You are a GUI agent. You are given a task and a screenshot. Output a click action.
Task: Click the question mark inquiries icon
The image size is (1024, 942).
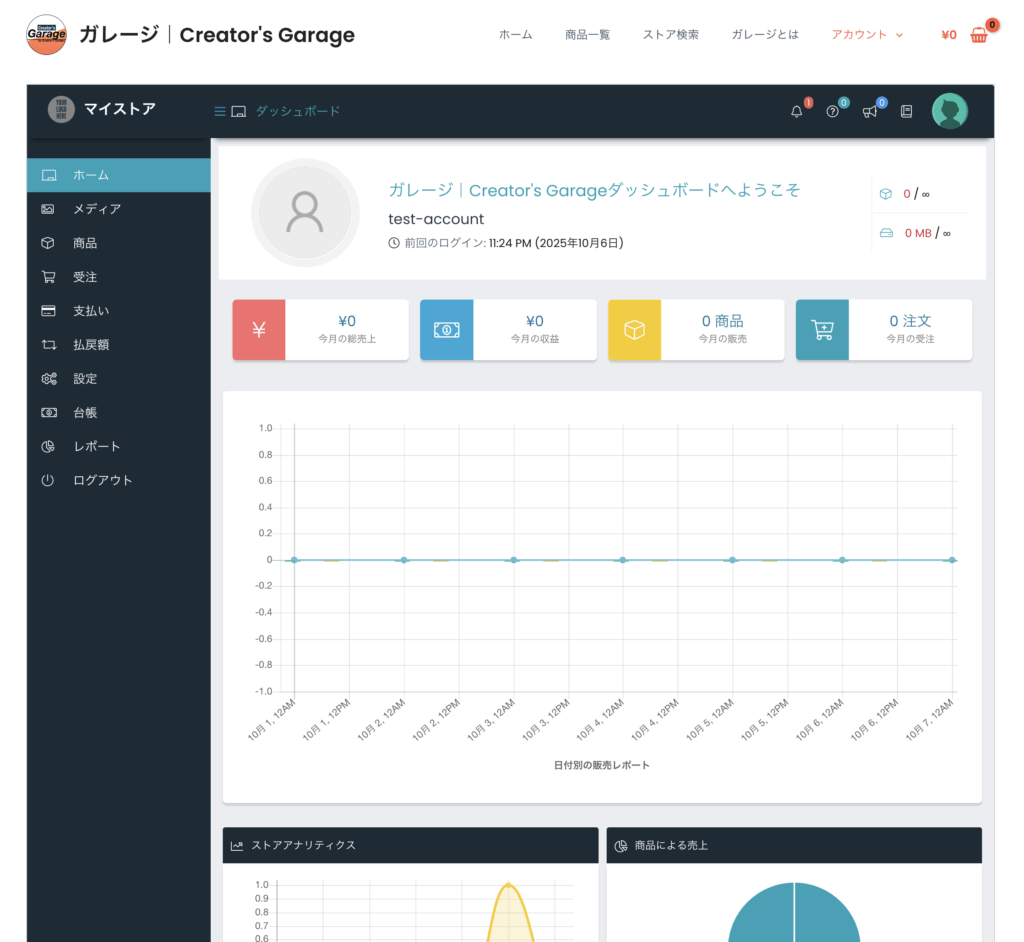click(832, 112)
